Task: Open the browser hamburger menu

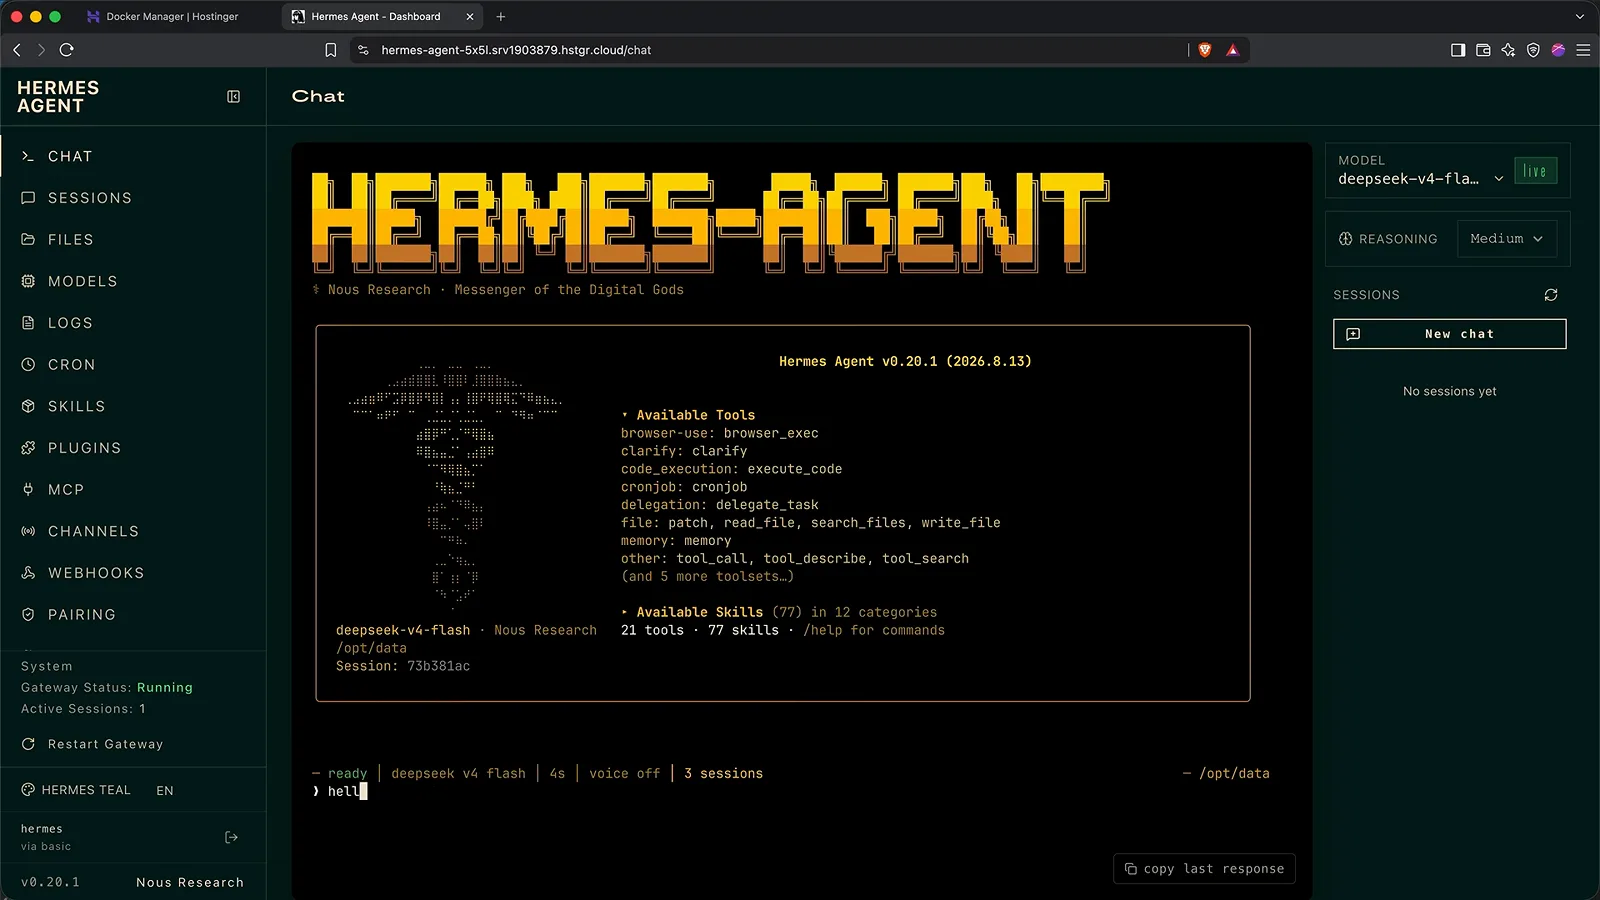Action: click(x=1583, y=50)
